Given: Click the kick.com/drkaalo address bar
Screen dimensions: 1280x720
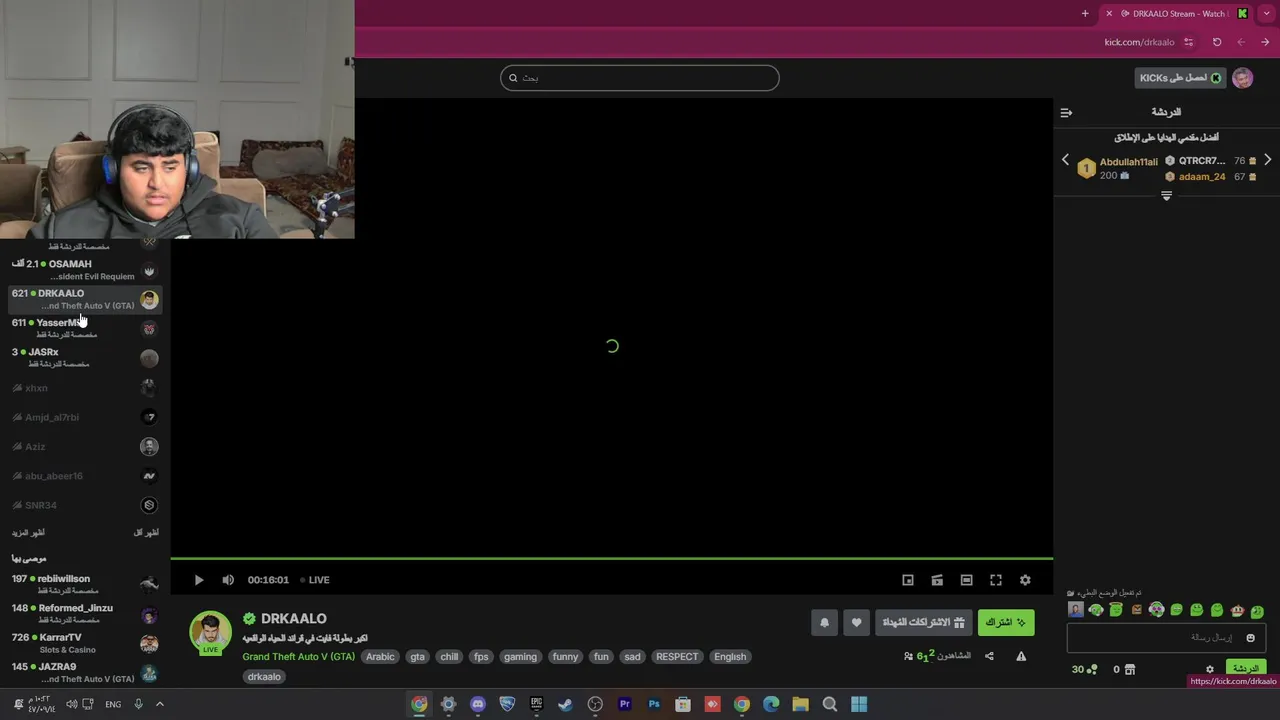Looking at the screenshot, I should pos(1139,42).
